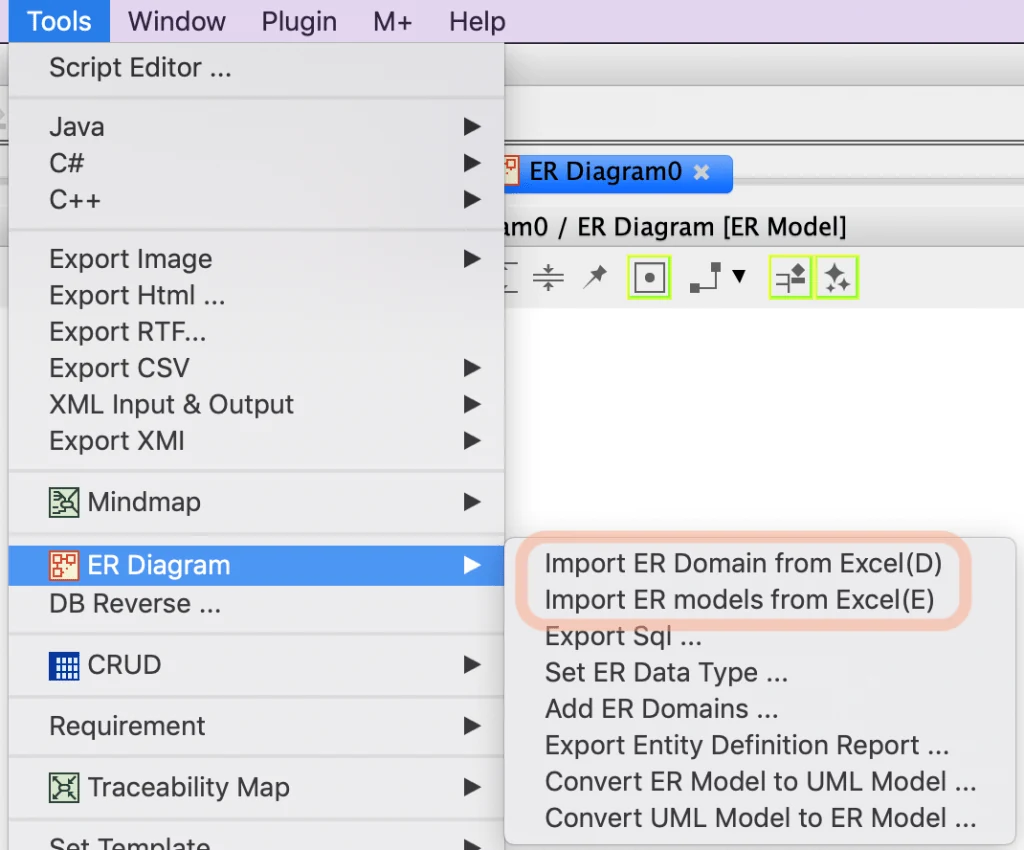The width and height of the screenshot is (1024, 850).
Task: Expand the C# submenu
Action: pos(256,163)
